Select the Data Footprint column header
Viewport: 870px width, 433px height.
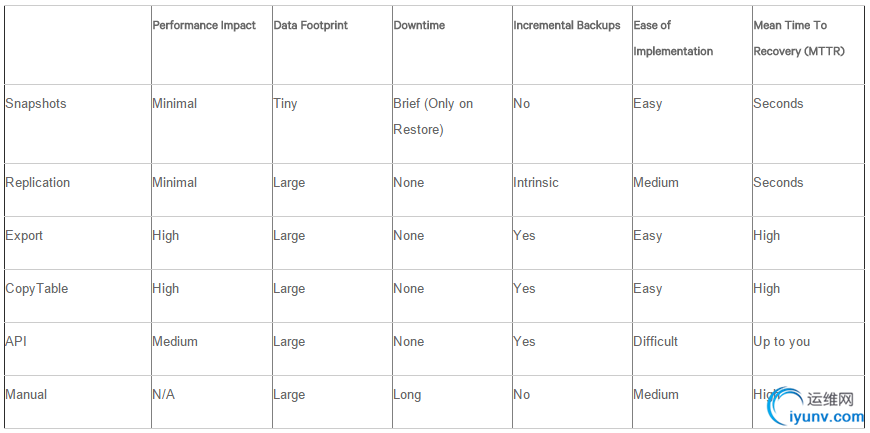[311, 25]
